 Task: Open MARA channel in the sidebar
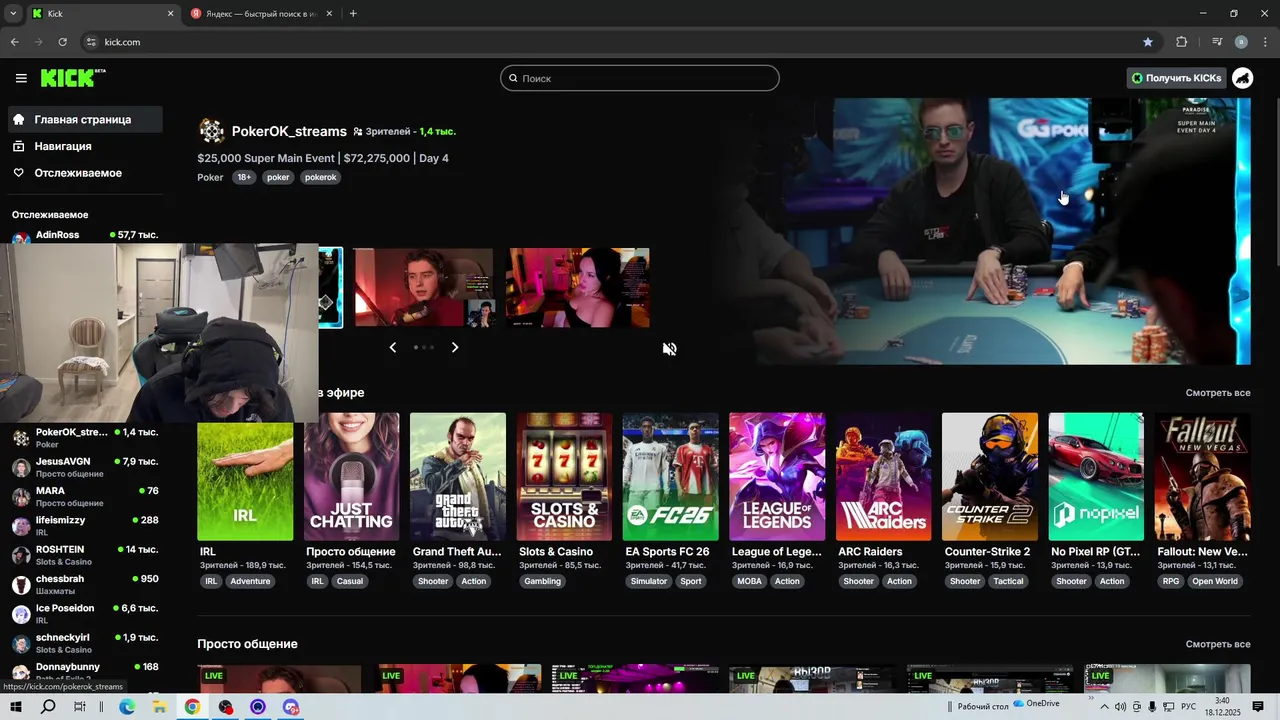[84, 496]
